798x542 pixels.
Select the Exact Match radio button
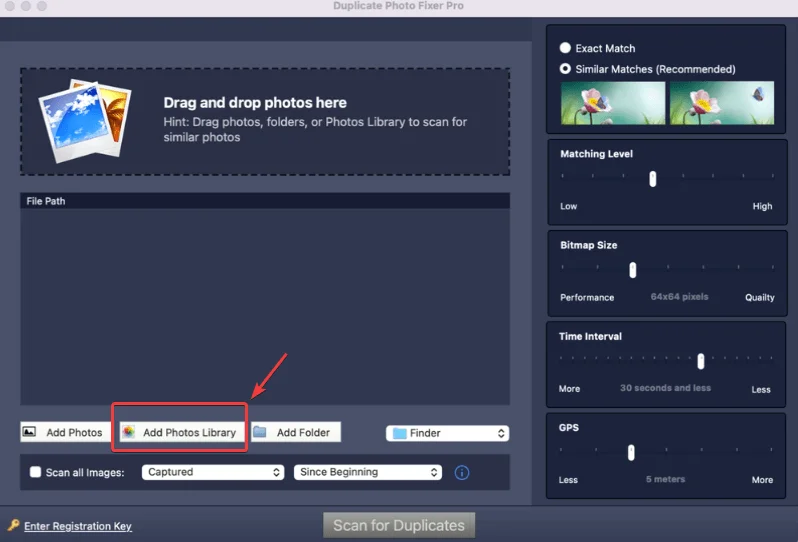(566, 48)
